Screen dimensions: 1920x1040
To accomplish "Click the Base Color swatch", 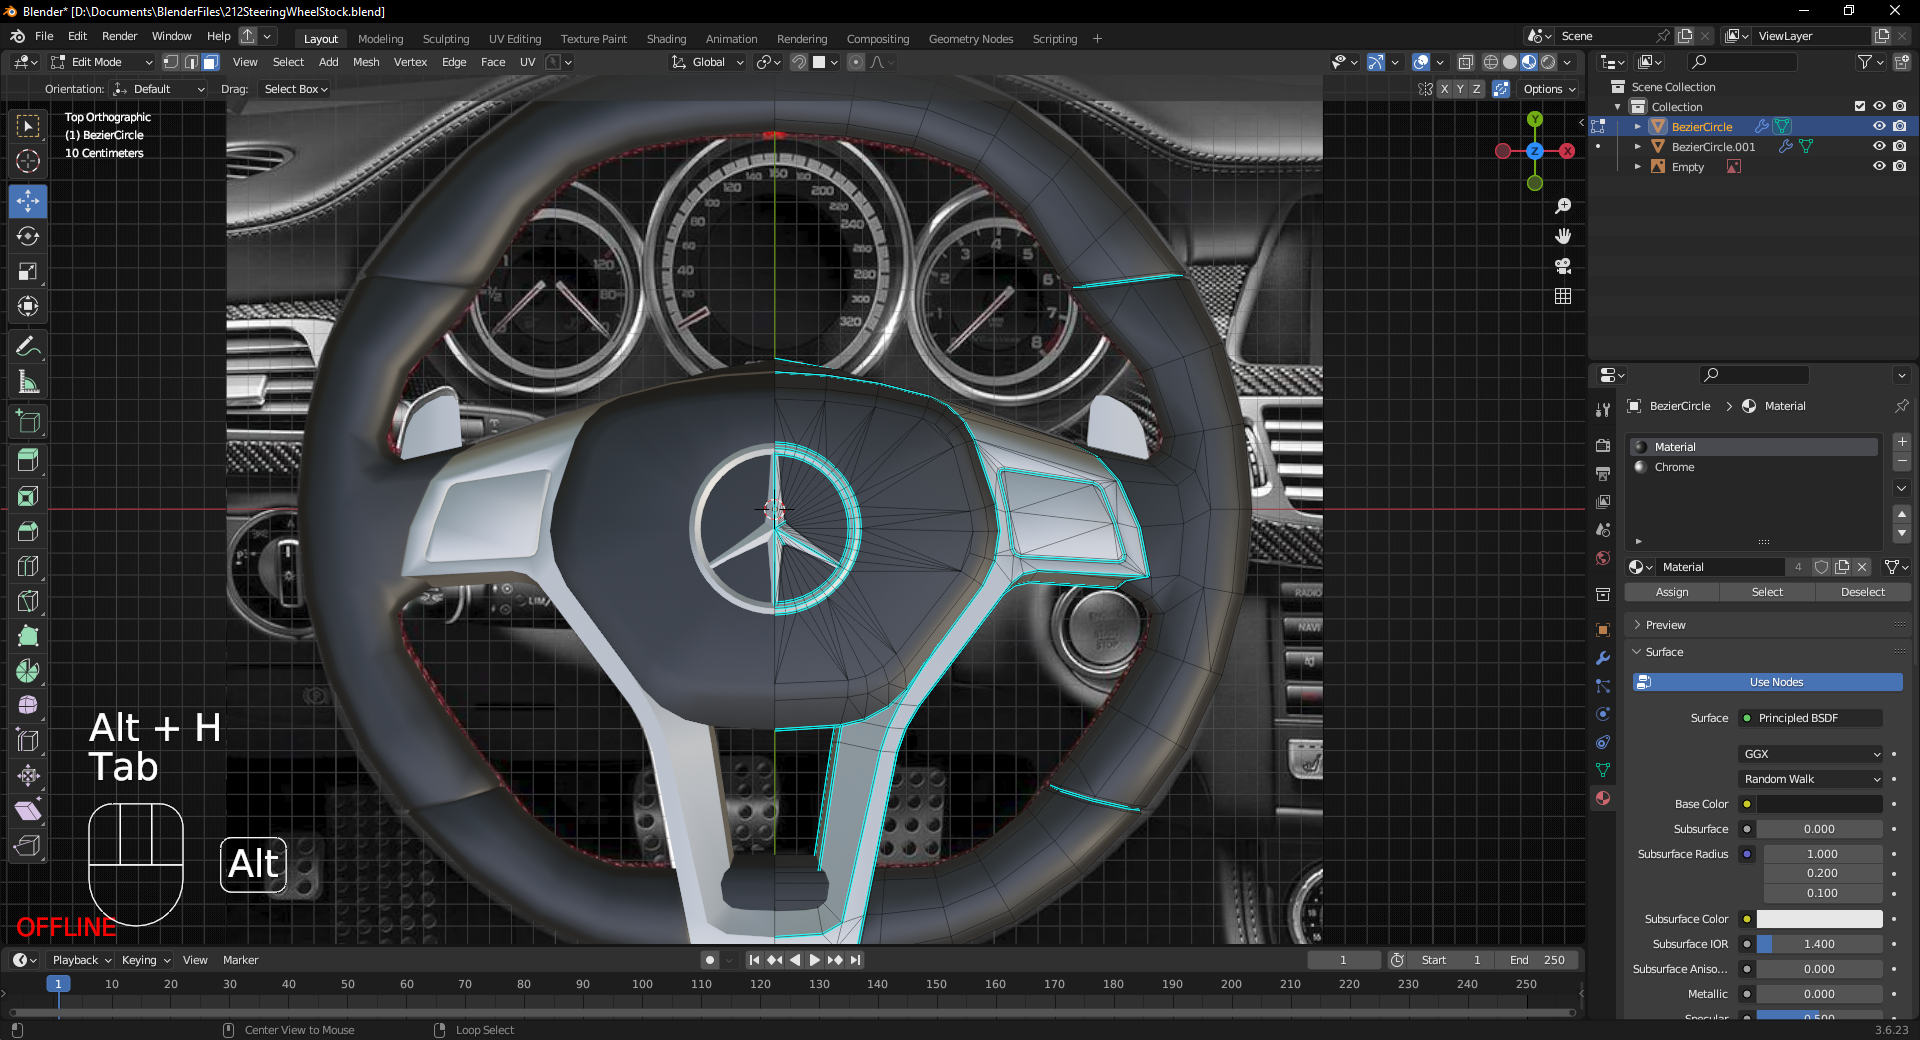I will 1820,804.
